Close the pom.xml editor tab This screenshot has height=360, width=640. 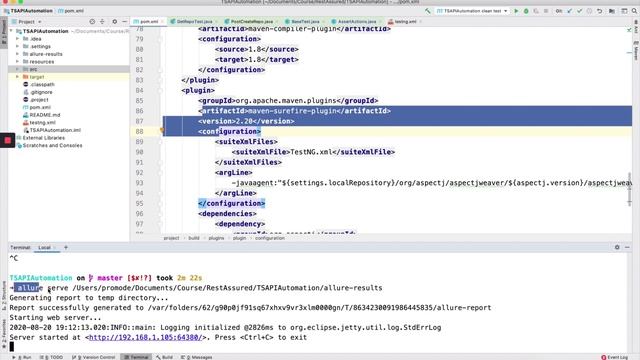(162, 22)
